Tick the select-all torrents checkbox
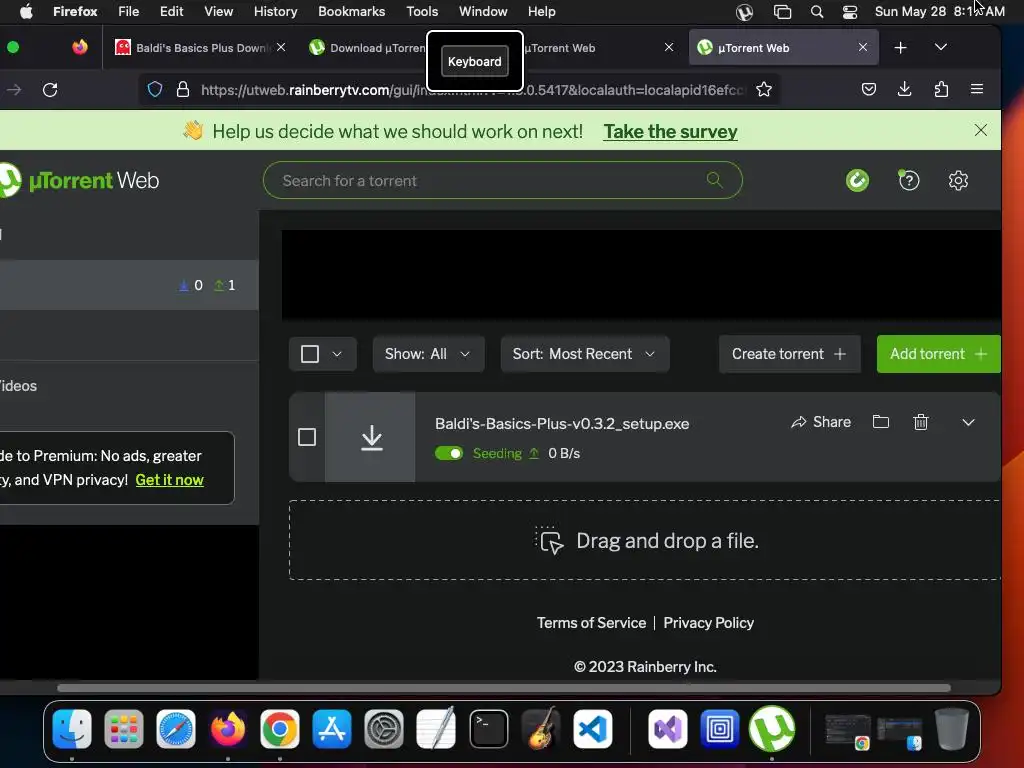 [310, 354]
